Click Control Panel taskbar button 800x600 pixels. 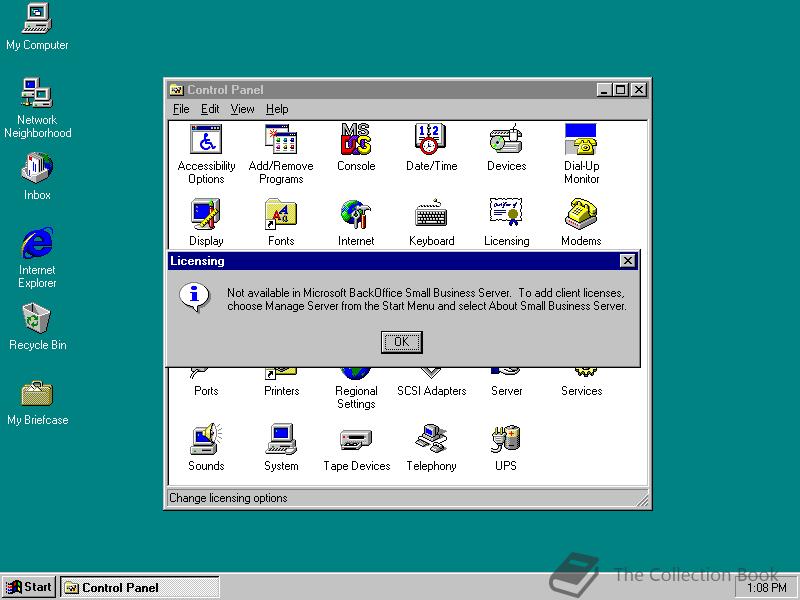[x=140, y=587]
